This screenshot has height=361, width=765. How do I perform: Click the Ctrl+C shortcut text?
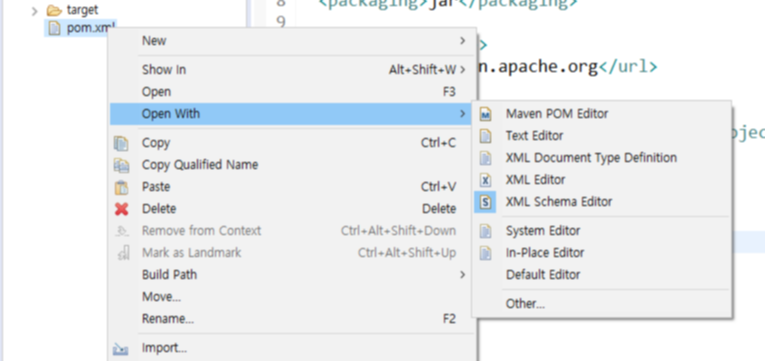coord(438,143)
